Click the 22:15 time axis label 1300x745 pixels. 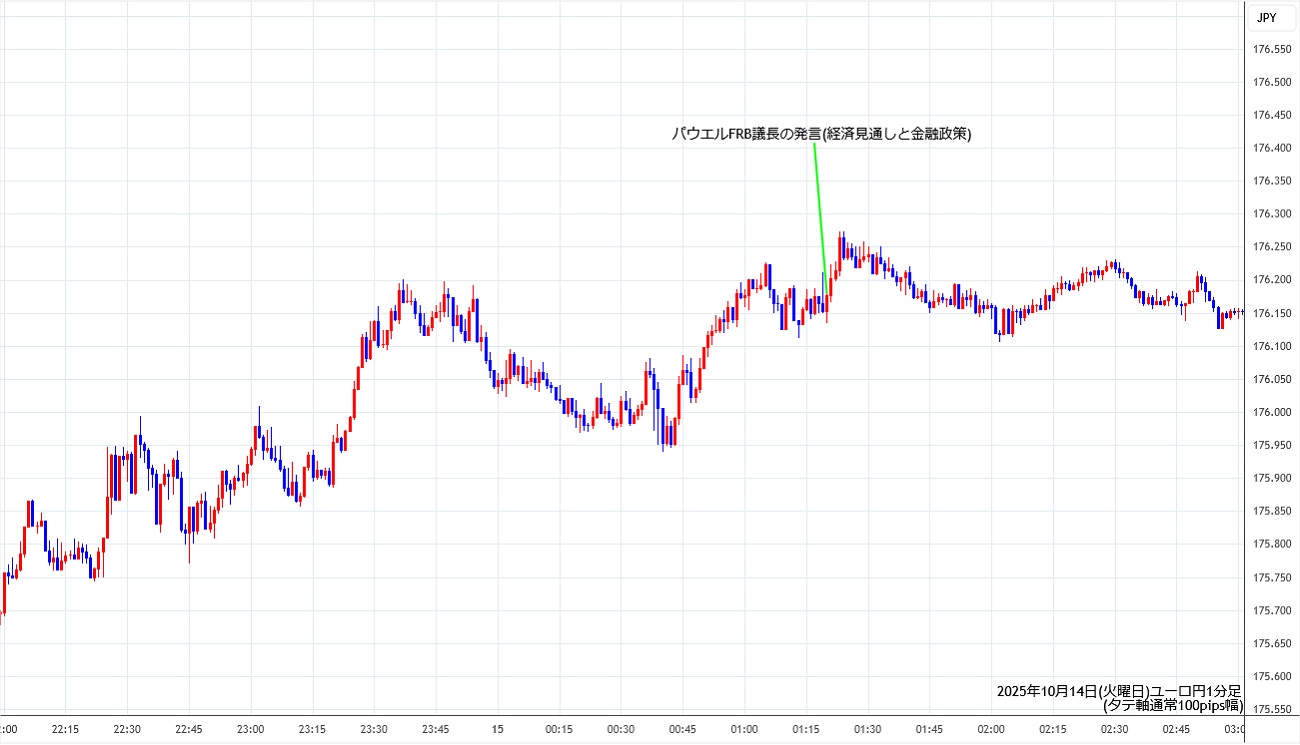coord(66,730)
